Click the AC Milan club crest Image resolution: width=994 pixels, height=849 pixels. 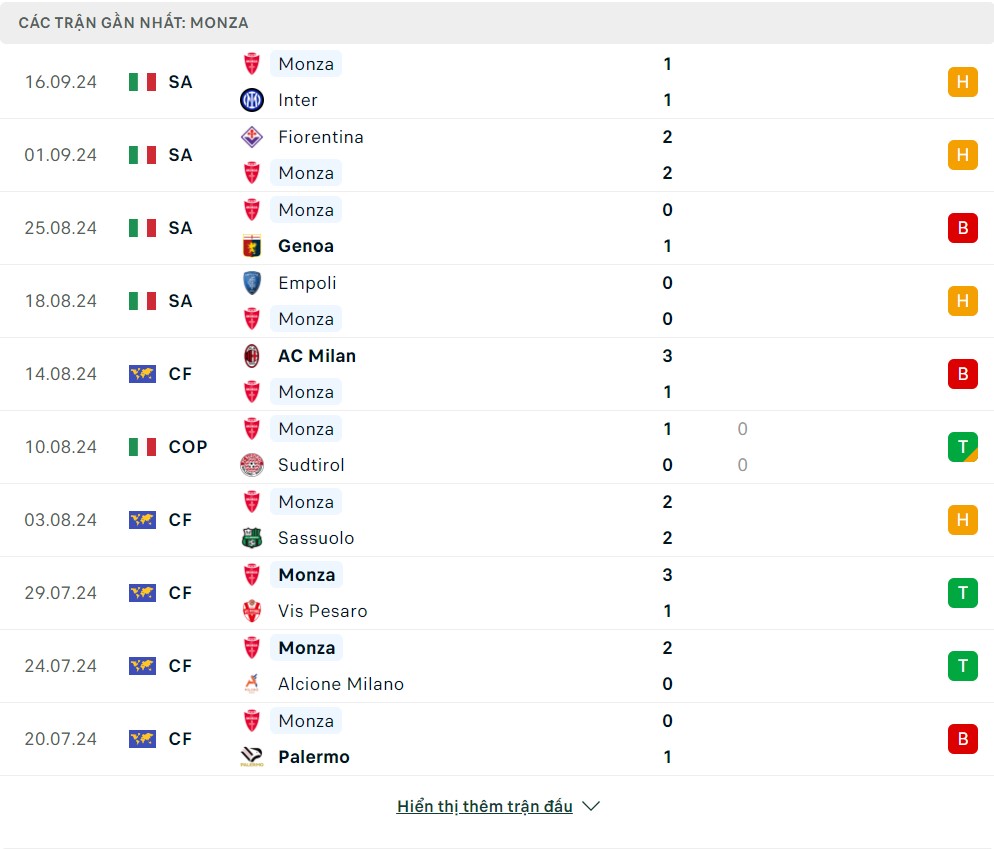tap(252, 356)
